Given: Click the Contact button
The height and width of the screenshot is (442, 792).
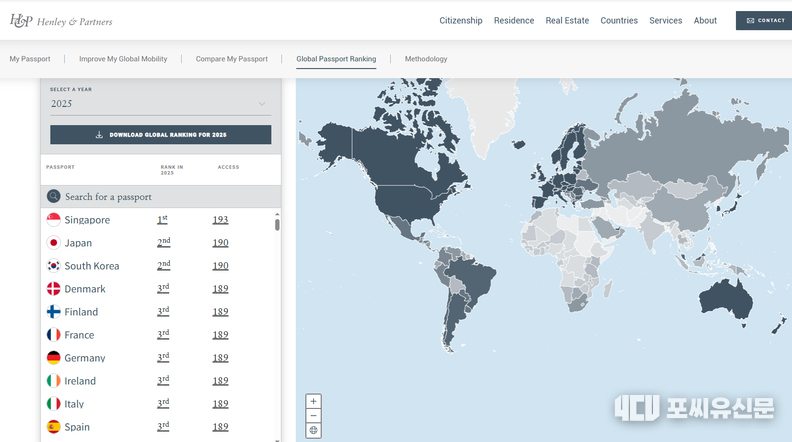Looking at the screenshot, I should pos(764,21).
